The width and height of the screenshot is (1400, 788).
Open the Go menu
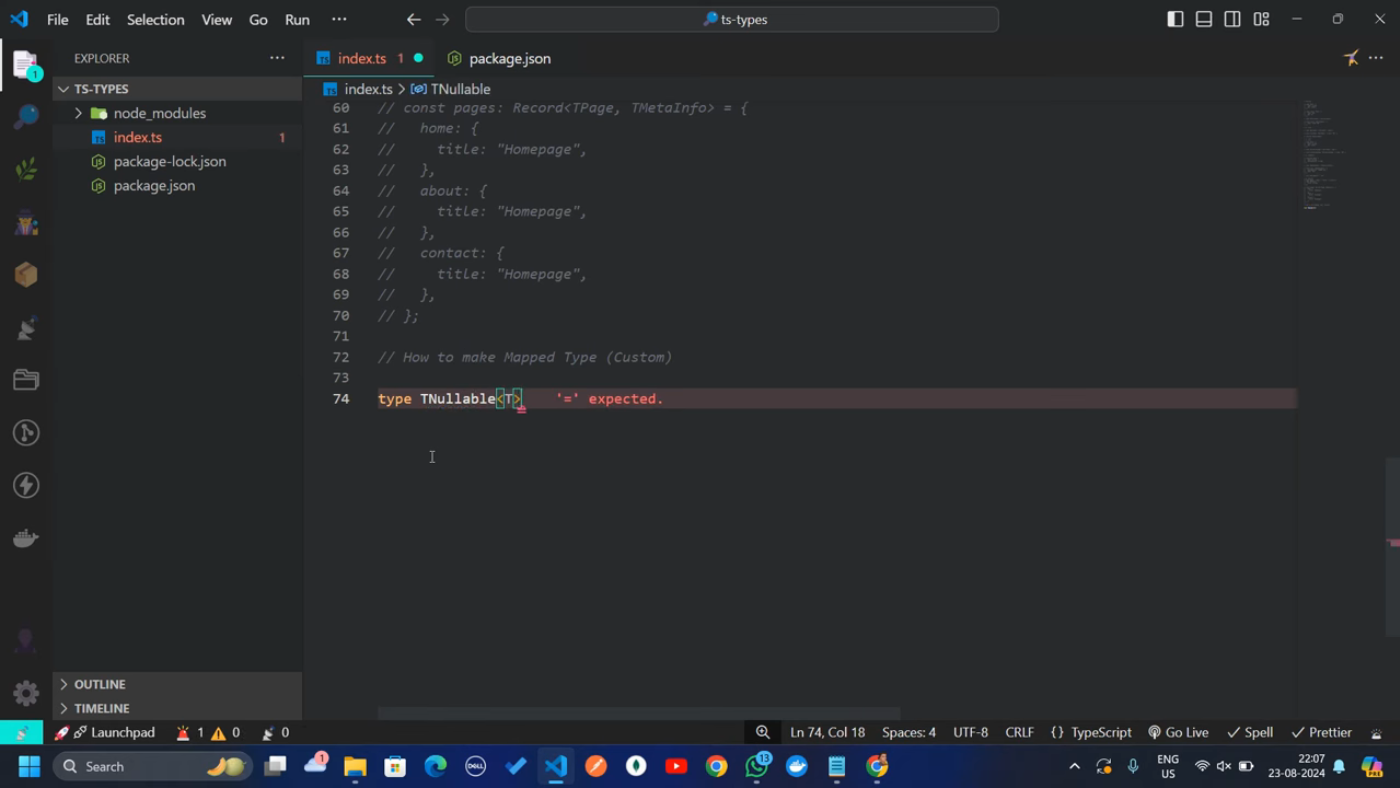coord(258,19)
